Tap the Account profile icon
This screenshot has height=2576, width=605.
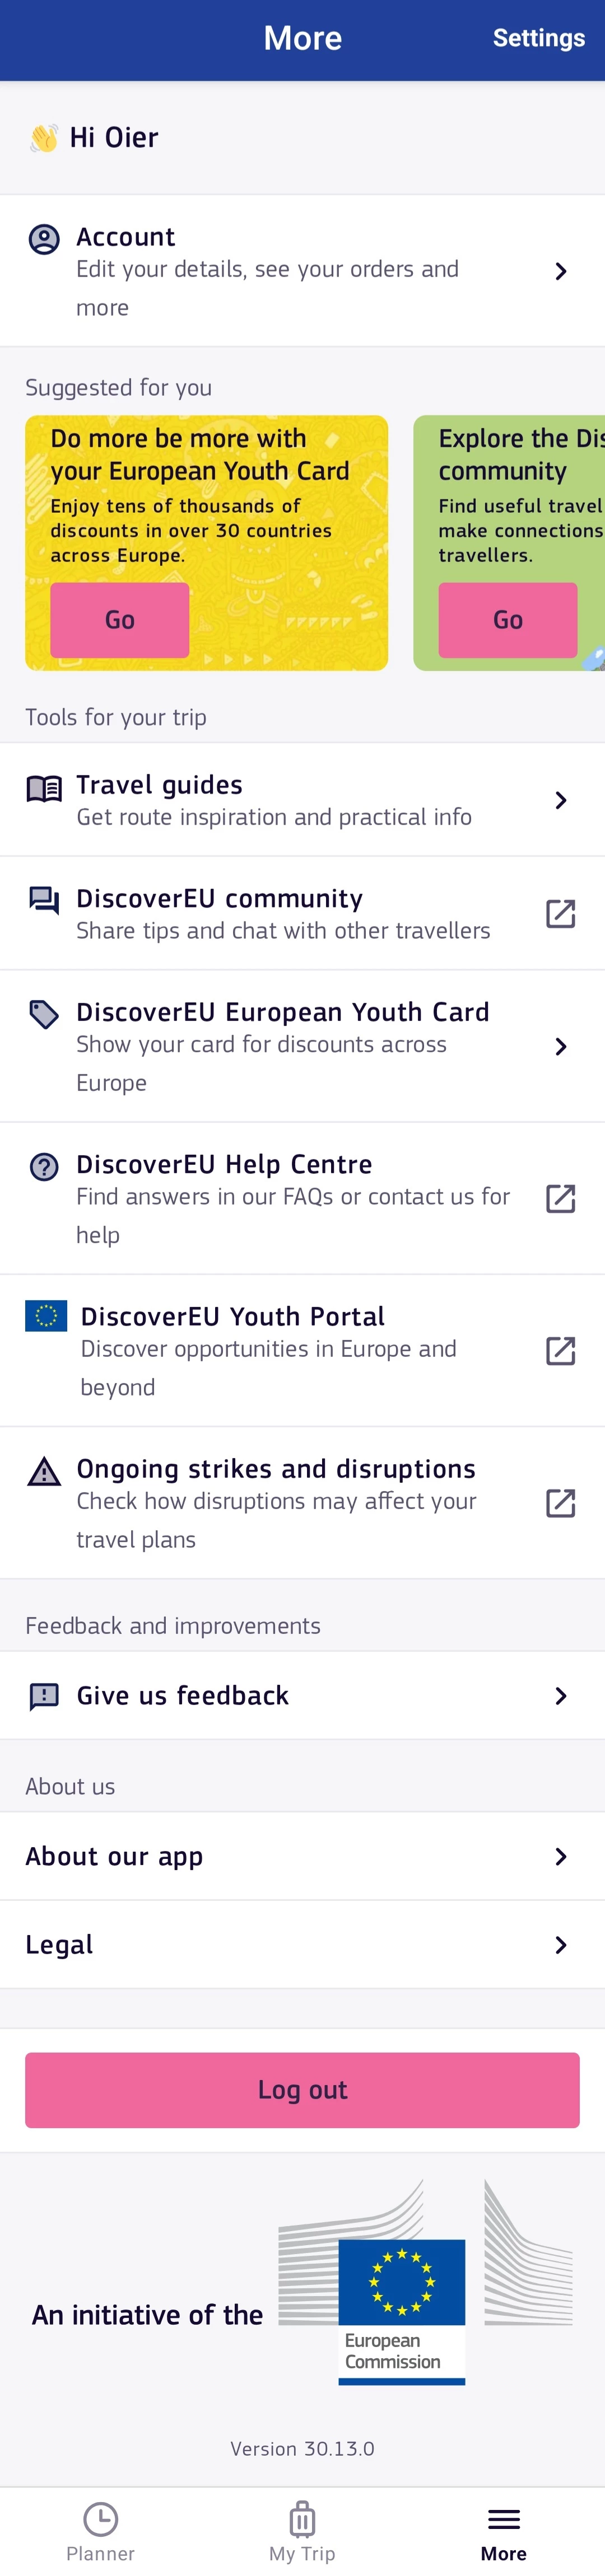44,240
